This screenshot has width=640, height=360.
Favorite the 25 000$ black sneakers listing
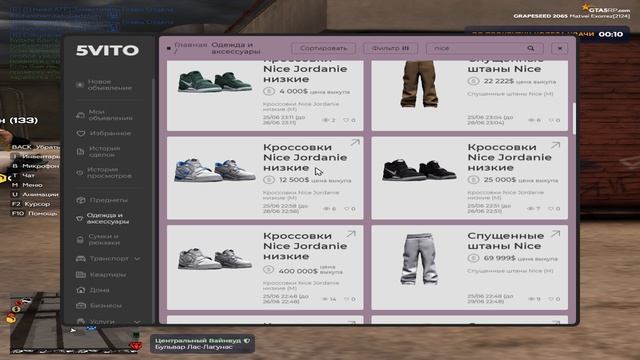[551, 209]
